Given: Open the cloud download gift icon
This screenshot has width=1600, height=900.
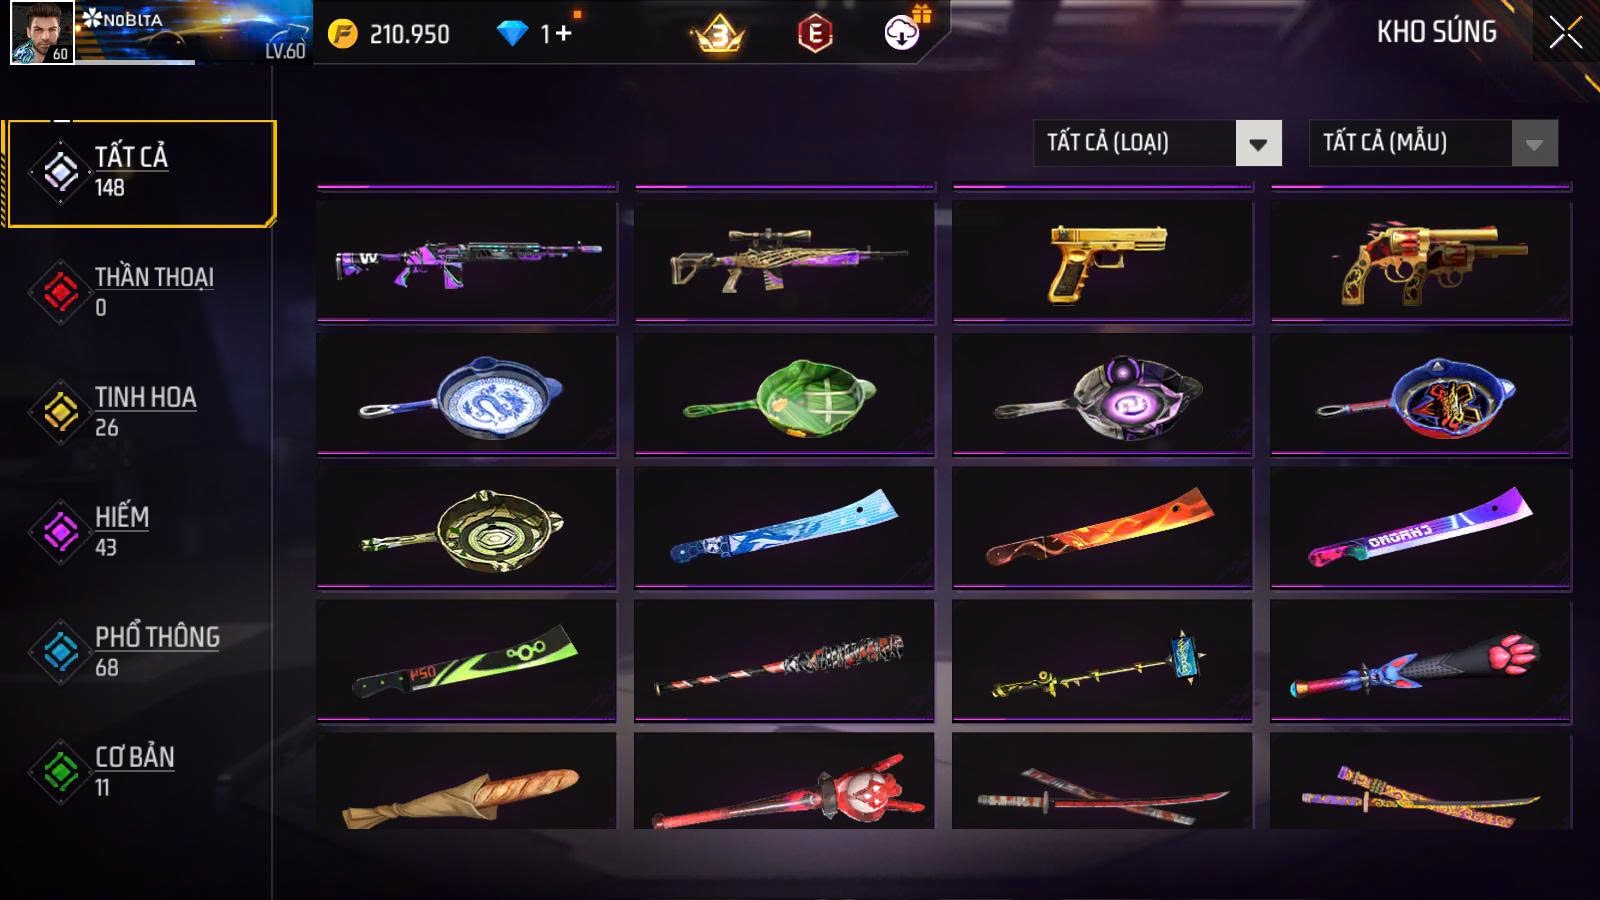Looking at the screenshot, I should [903, 33].
